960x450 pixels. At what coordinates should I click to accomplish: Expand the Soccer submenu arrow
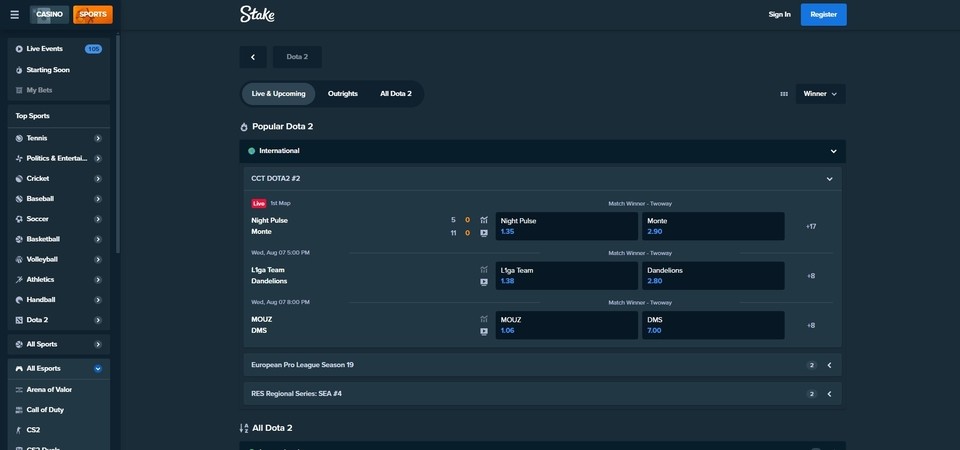coord(98,219)
